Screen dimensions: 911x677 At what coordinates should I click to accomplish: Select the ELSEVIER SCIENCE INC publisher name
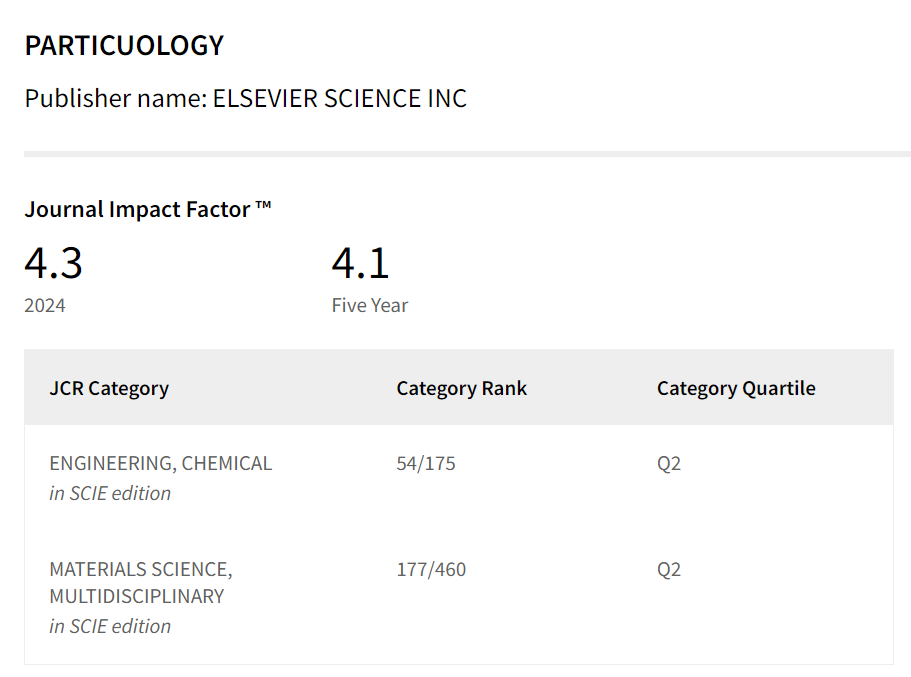[339, 98]
